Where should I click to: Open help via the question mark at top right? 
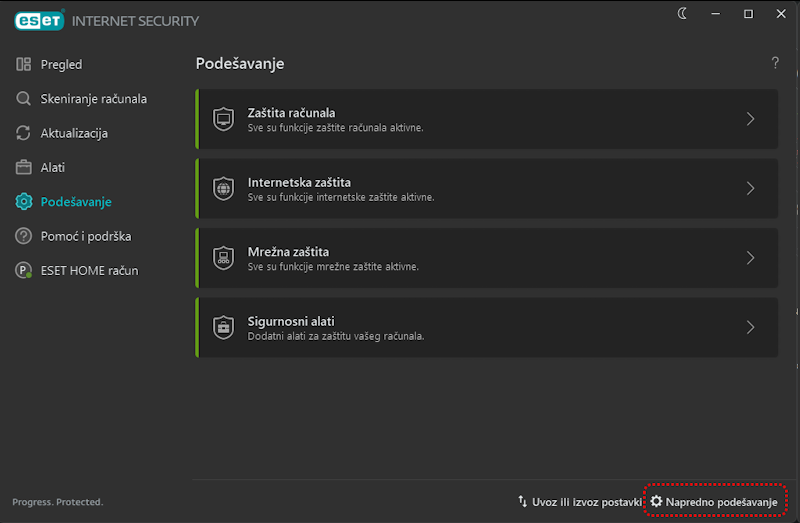coord(775,63)
